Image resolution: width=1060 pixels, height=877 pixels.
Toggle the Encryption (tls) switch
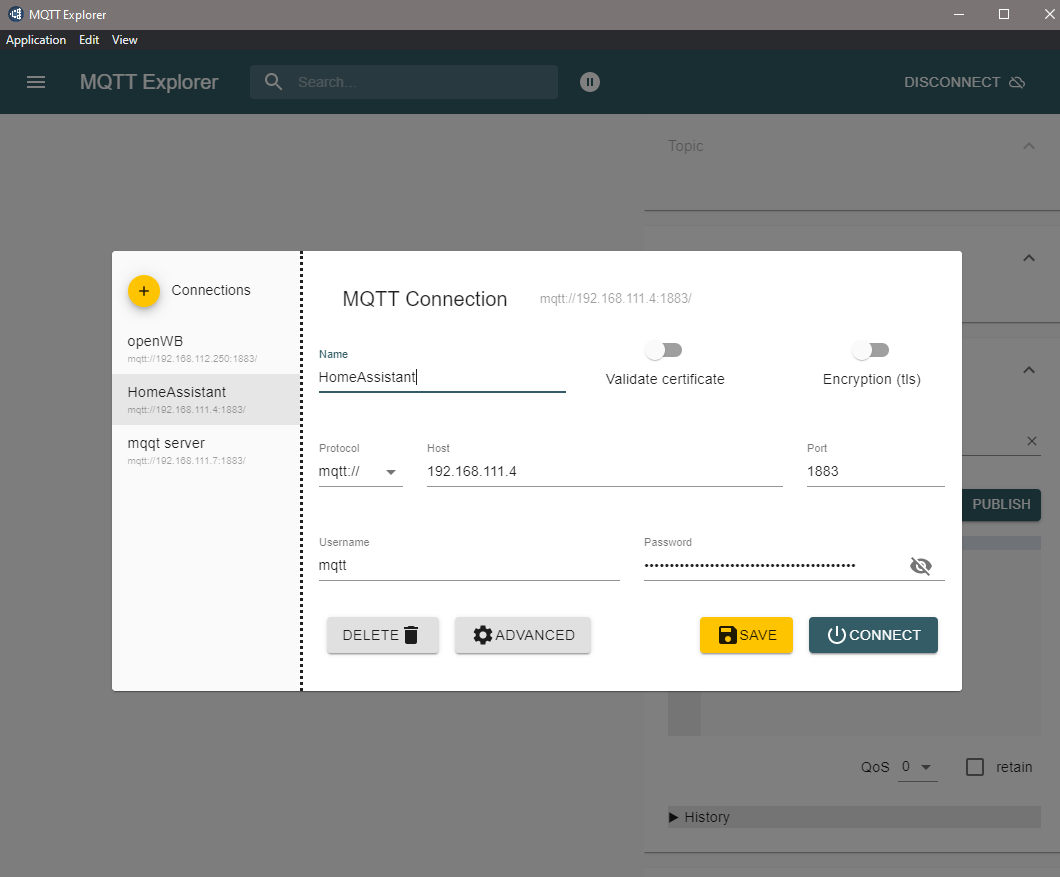[871, 350]
